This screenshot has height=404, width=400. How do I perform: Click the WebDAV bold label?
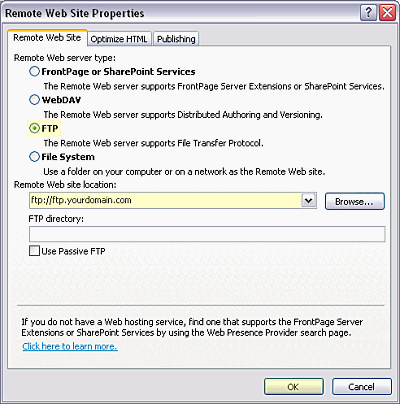point(61,100)
